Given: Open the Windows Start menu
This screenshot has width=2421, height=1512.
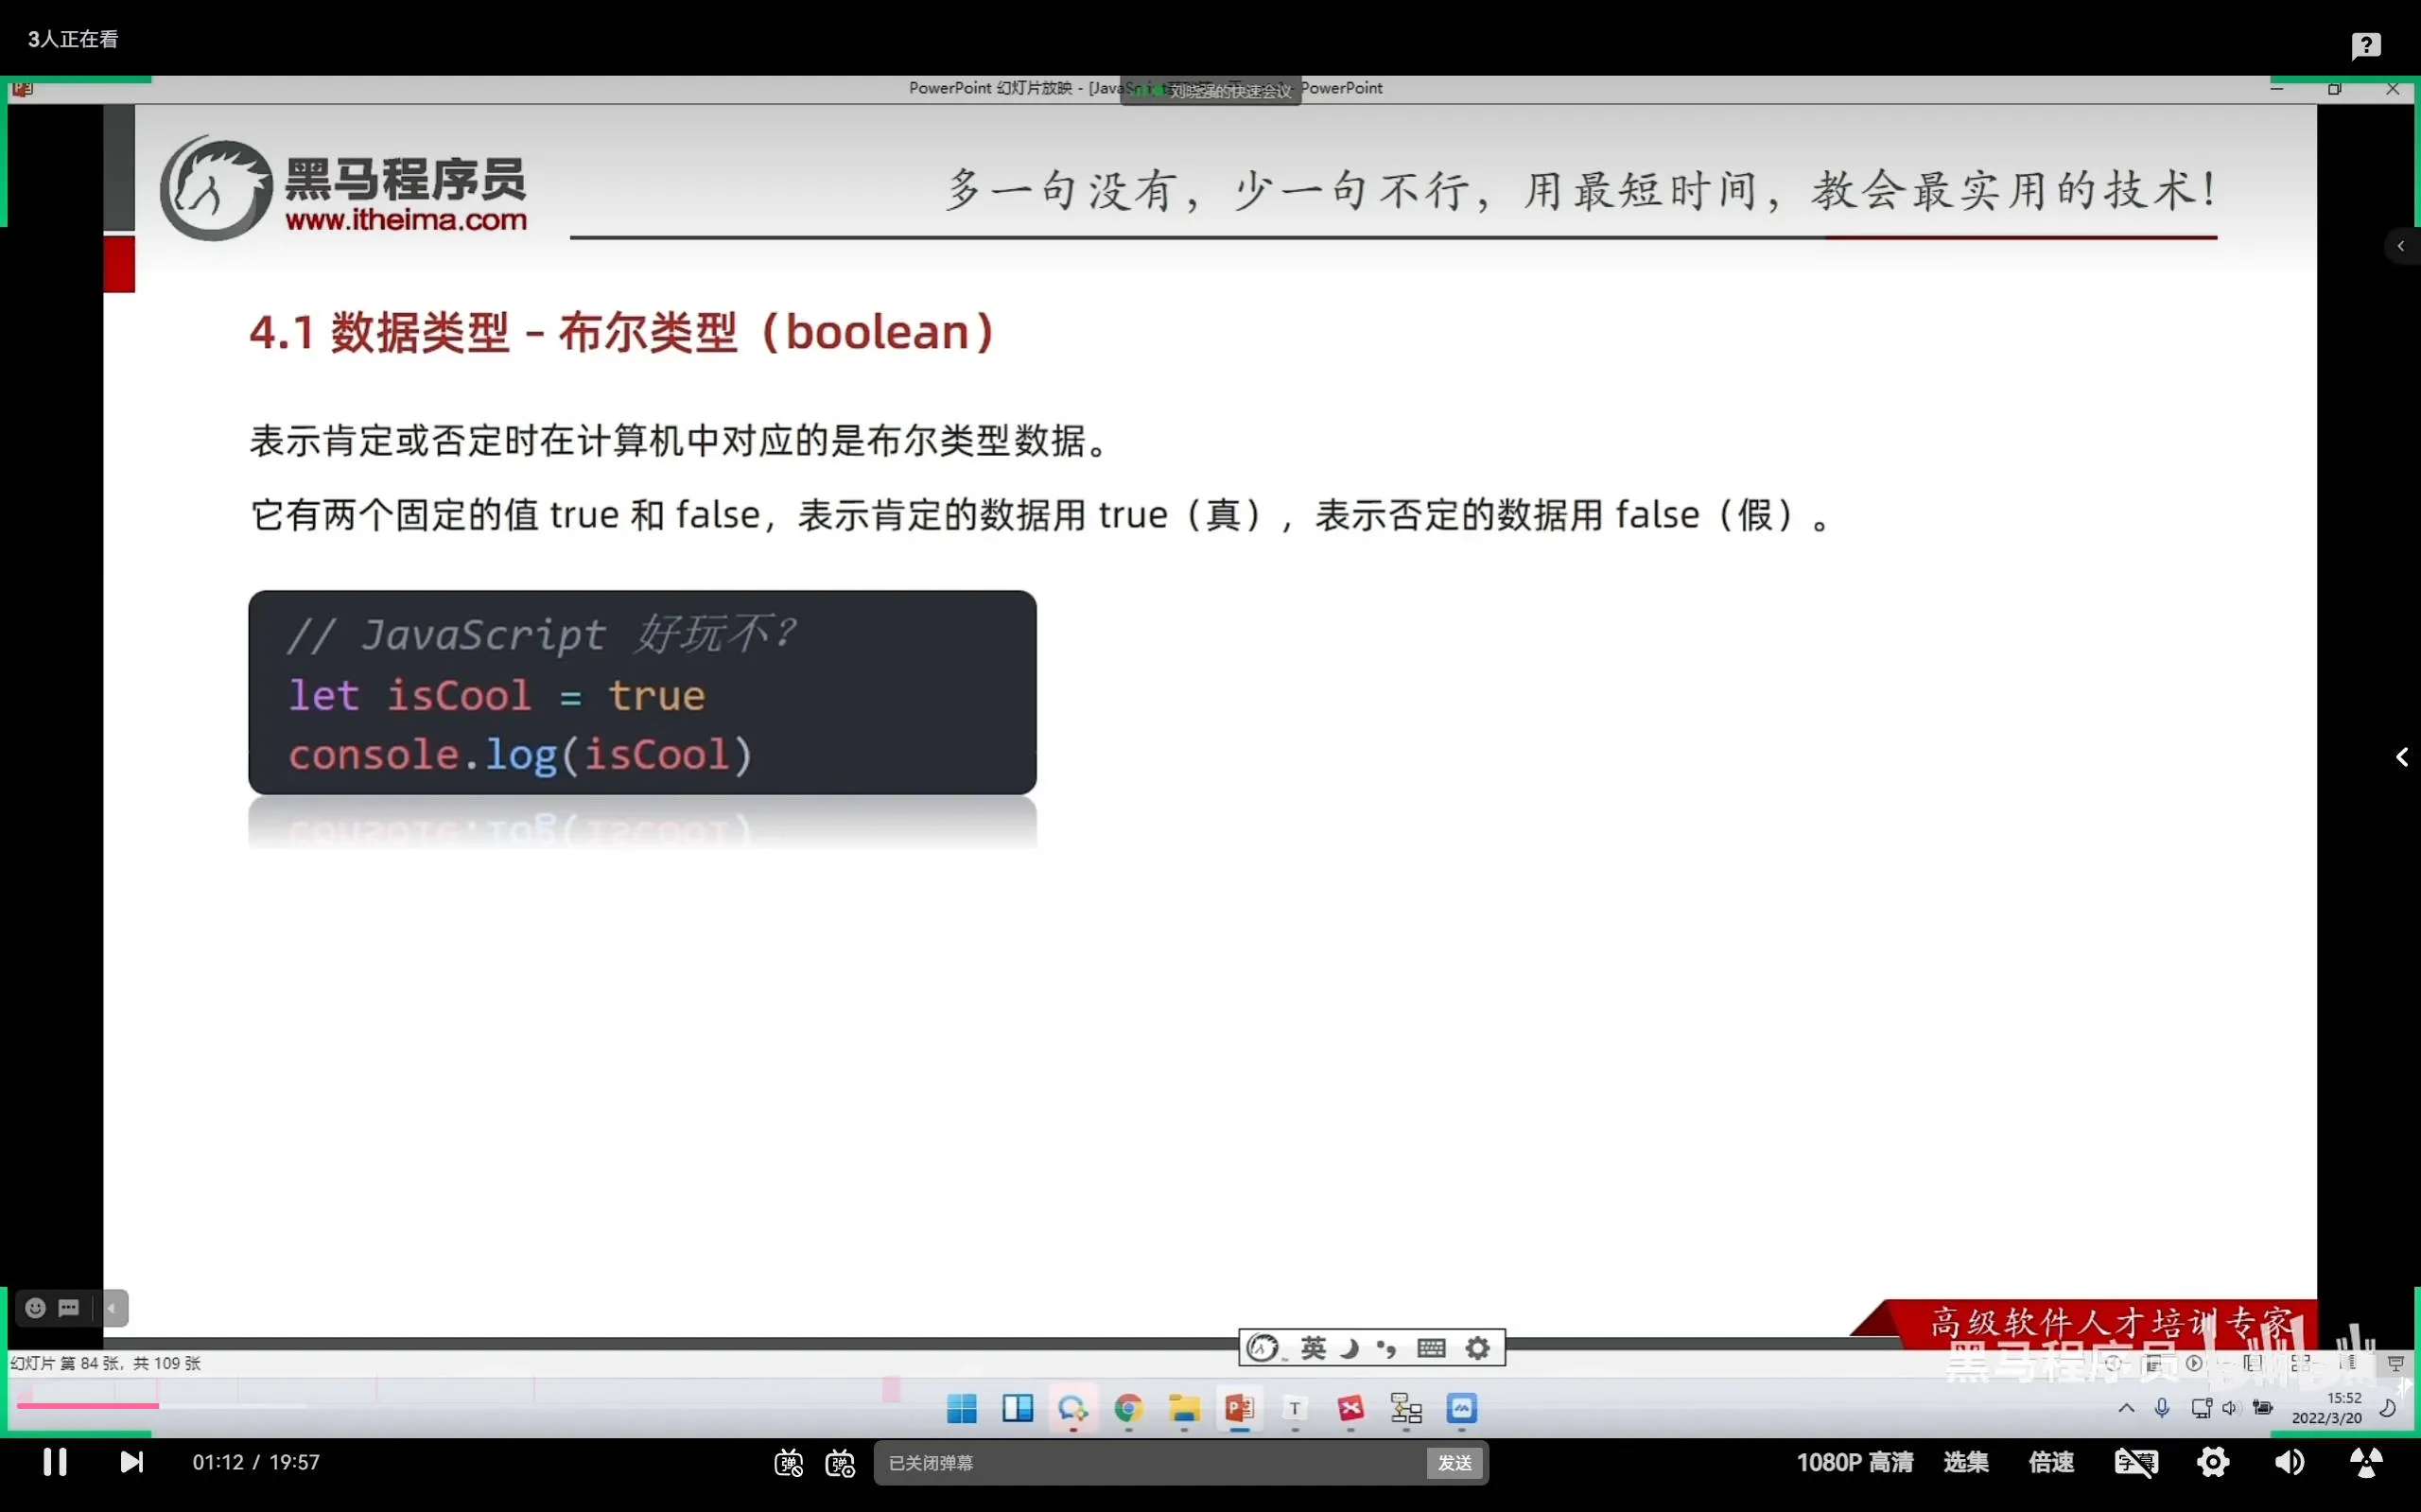Looking at the screenshot, I should [961, 1409].
